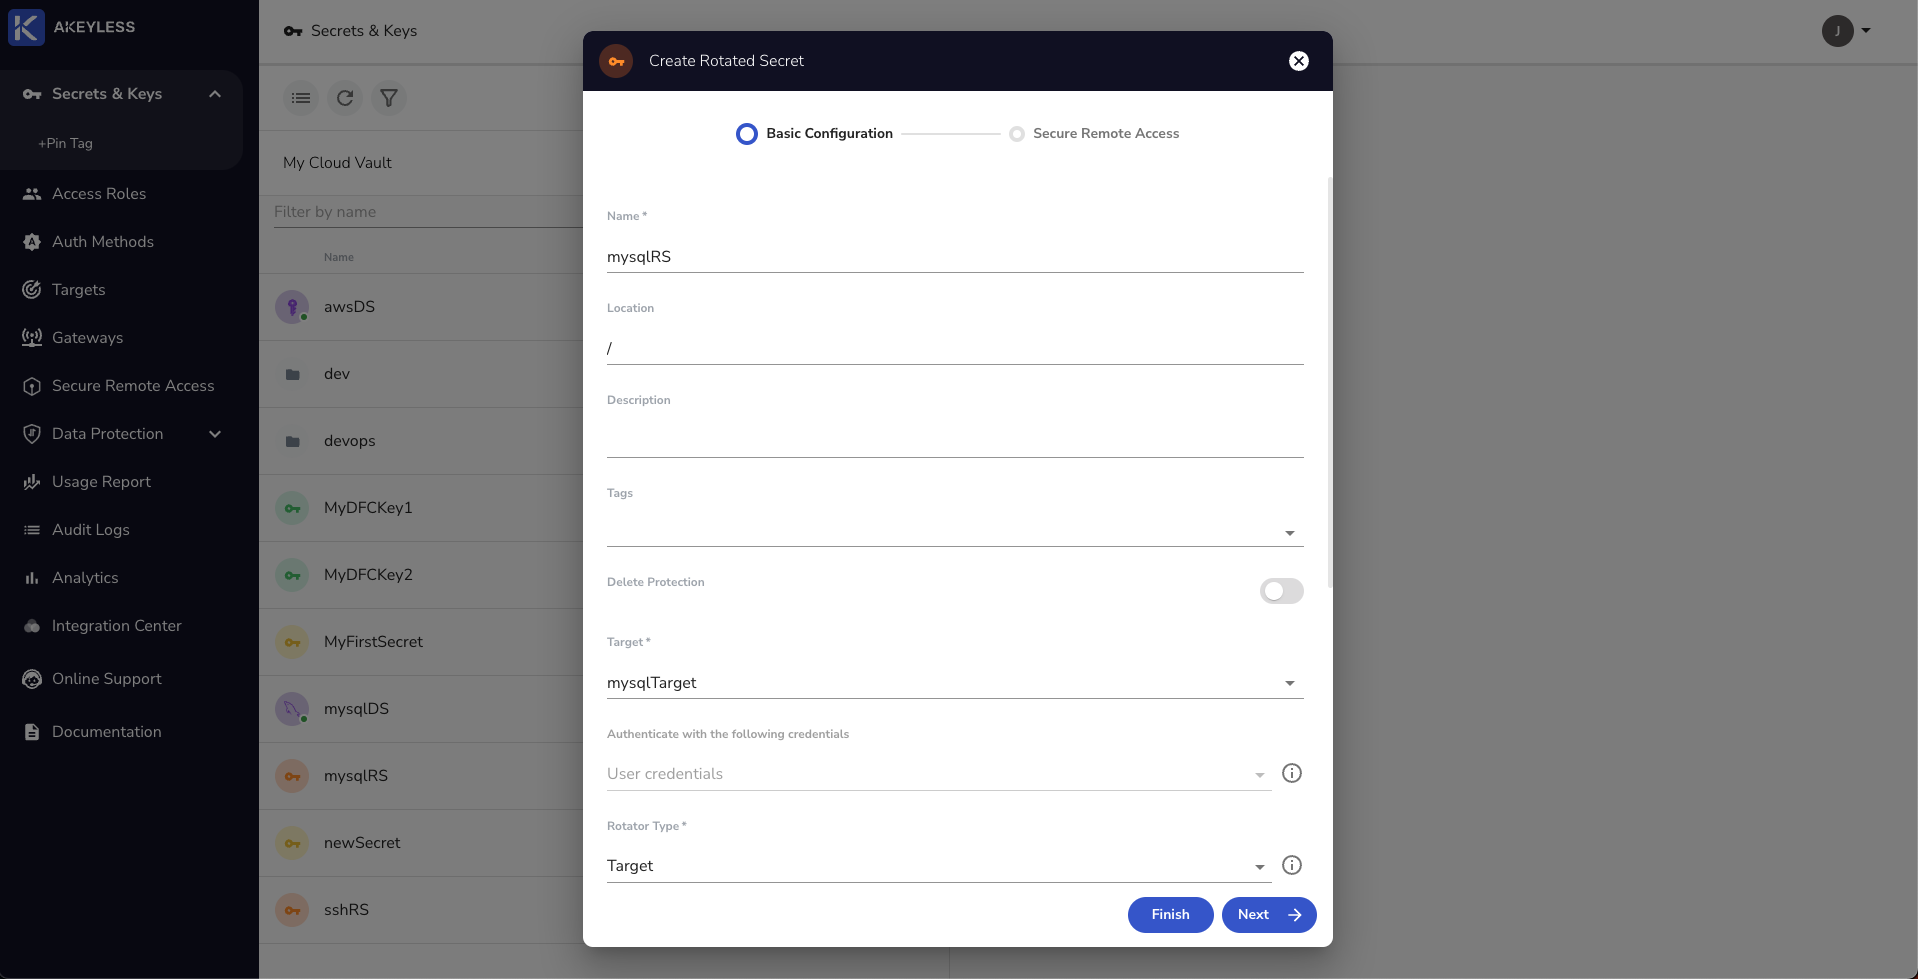Open the Target dropdown showing mysqlTarget
The width and height of the screenshot is (1918, 979).
955,683
